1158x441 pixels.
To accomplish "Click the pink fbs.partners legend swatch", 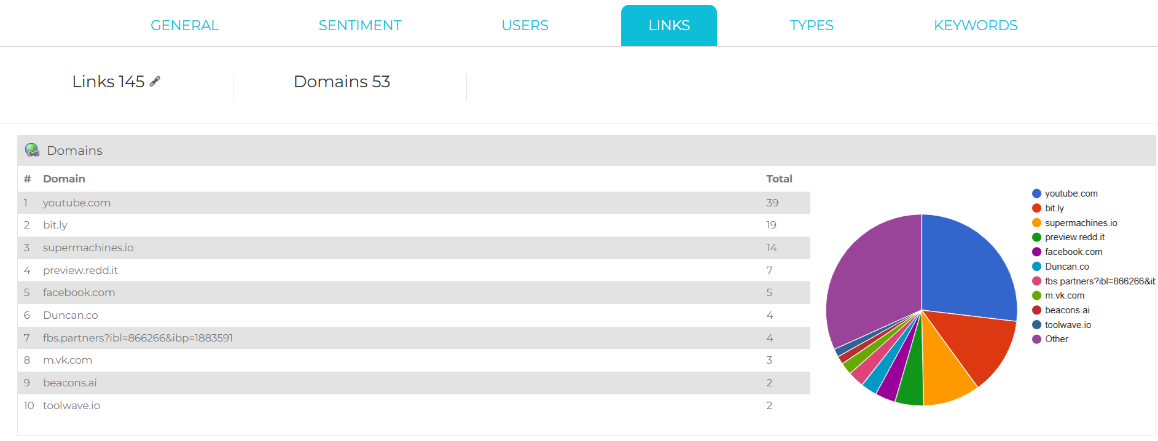I will 1037,281.
